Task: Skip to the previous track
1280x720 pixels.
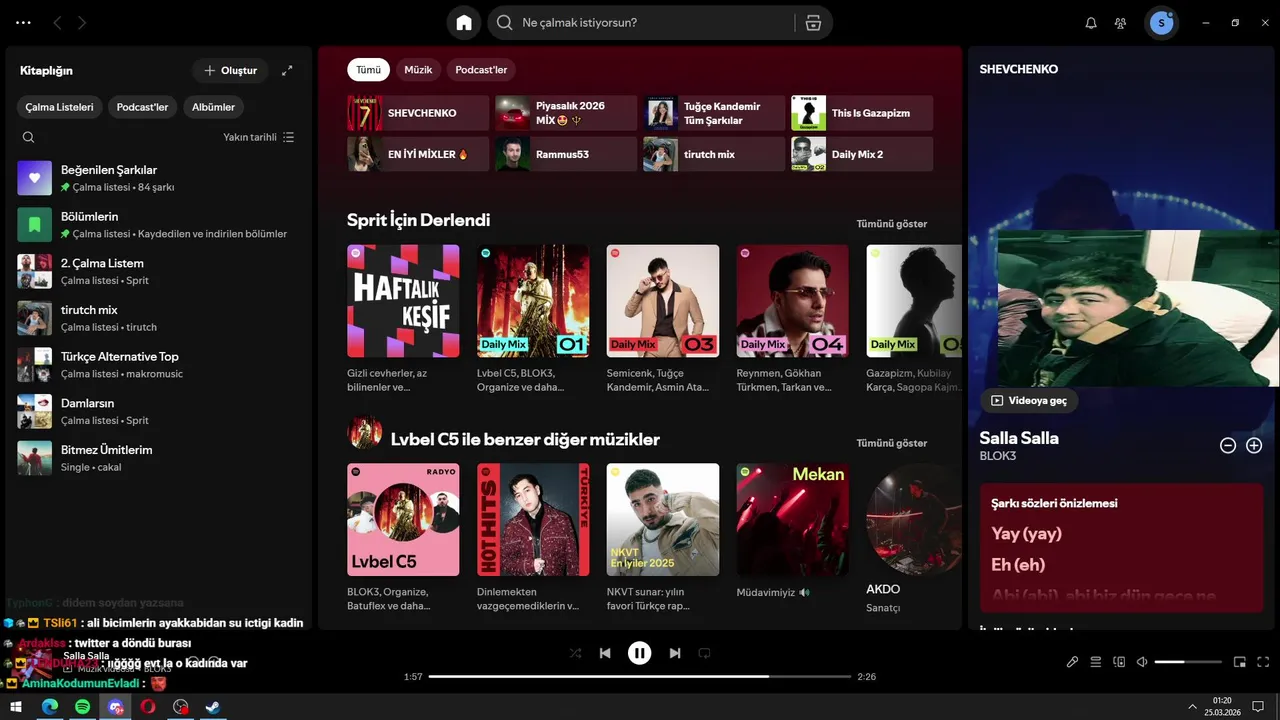Action: pos(605,653)
